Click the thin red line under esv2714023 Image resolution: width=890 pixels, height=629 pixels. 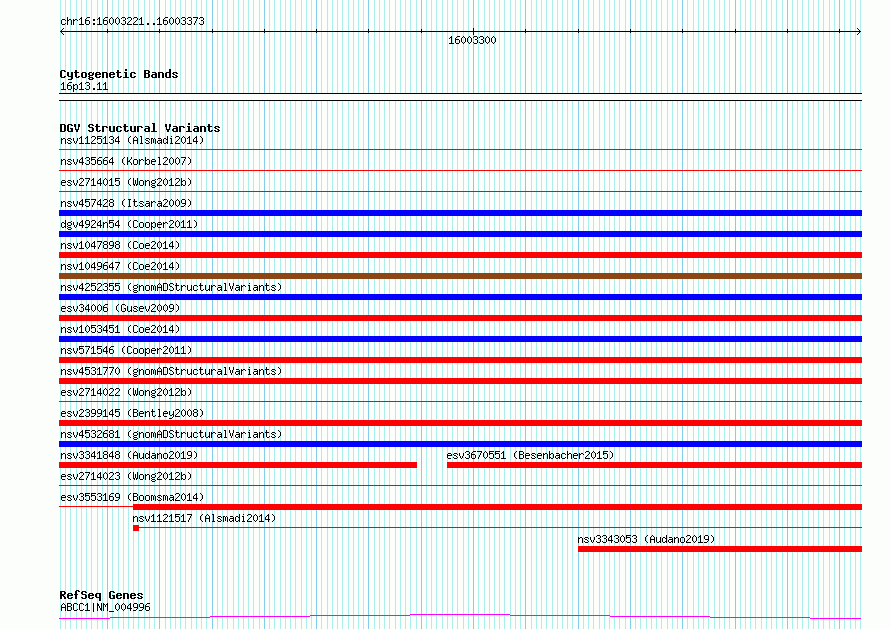pyautogui.click(x=460, y=486)
